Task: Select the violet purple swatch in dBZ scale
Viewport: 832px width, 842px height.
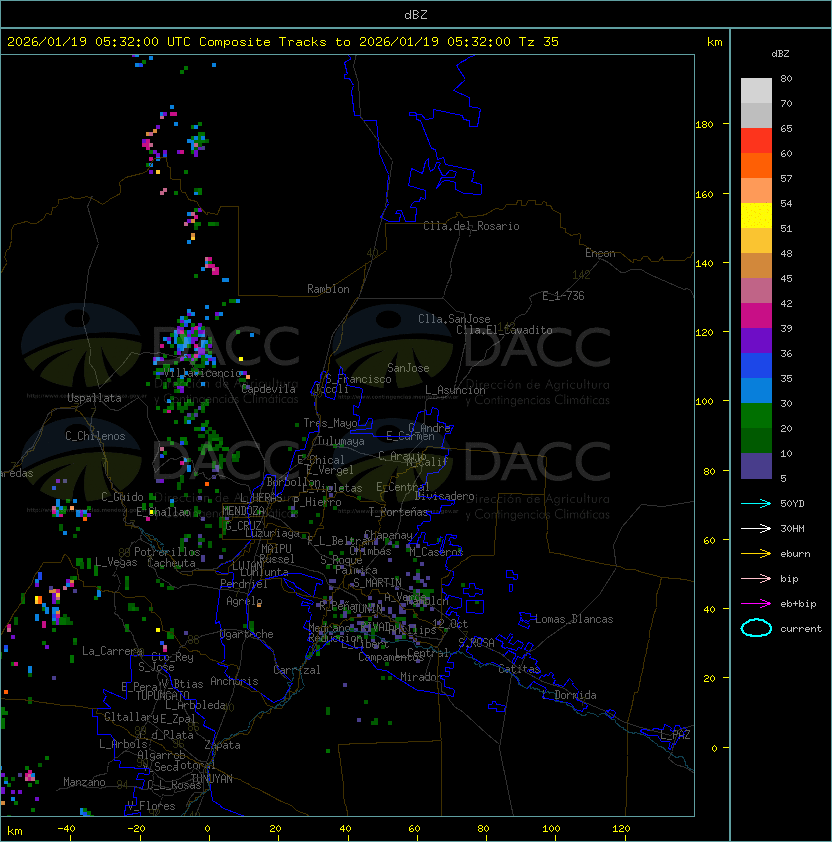Action: click(x=756, y=340)
